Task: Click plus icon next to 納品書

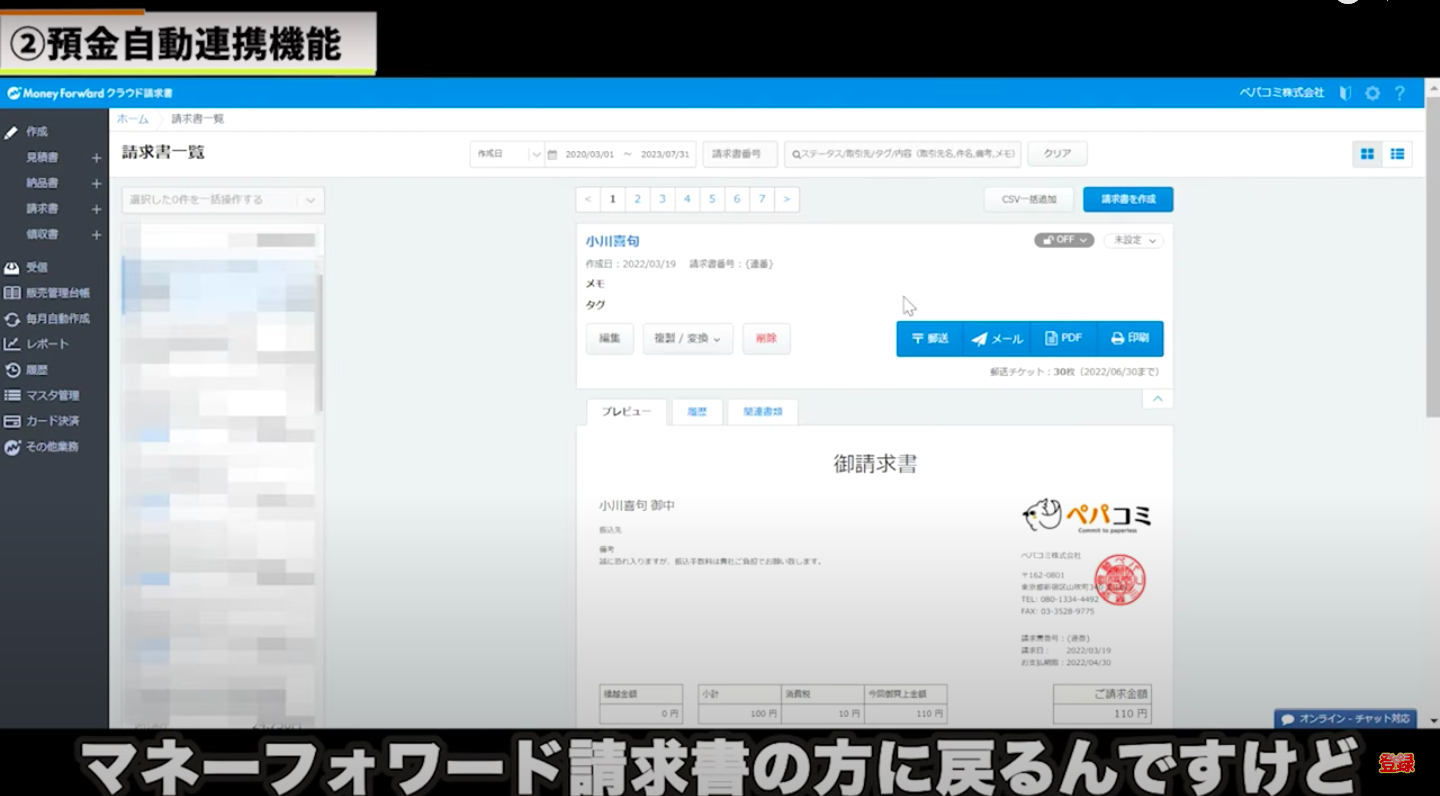Action: pos(96,184)
